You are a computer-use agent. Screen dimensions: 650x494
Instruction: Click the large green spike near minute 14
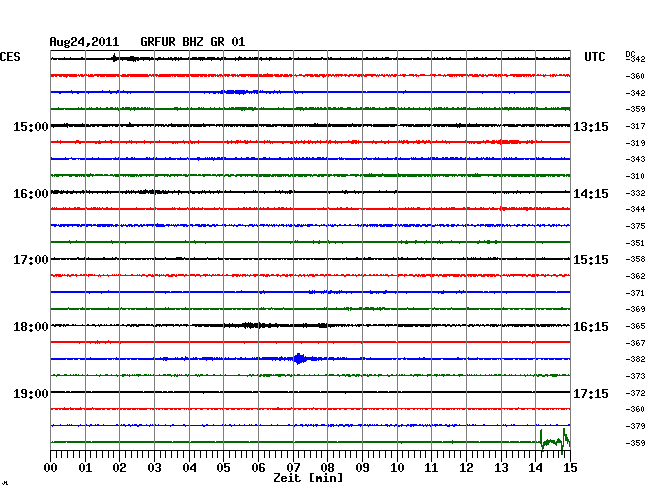(x=555, y=441)
